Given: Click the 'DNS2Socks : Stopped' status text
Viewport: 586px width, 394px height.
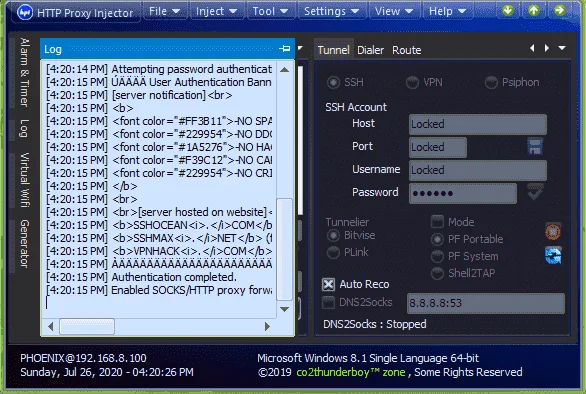Looking at the screenshot, I should (375, 324).
